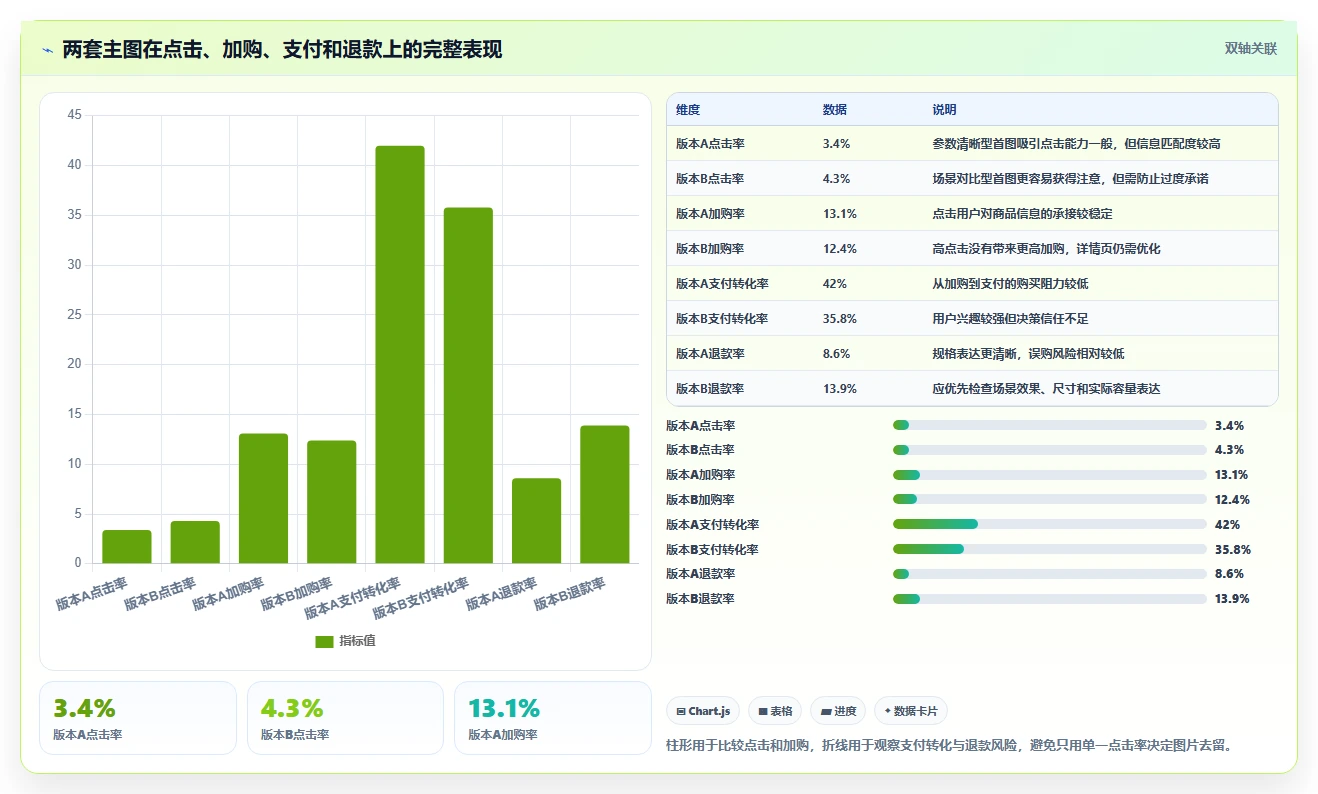Screen dimensions: 1318x794
Task: Click the 版本A支付转化率 progress bar
Action: click(1049, 524)
